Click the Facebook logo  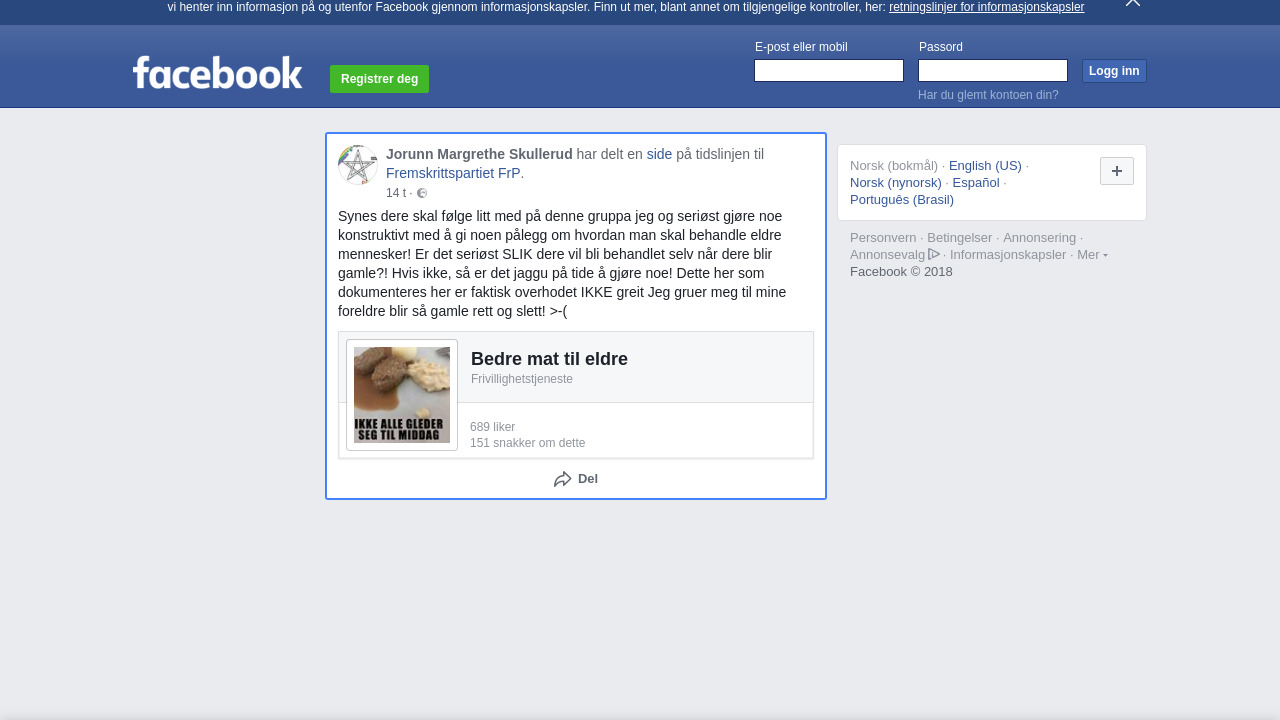pyautogui.click(x=217, y=73)
